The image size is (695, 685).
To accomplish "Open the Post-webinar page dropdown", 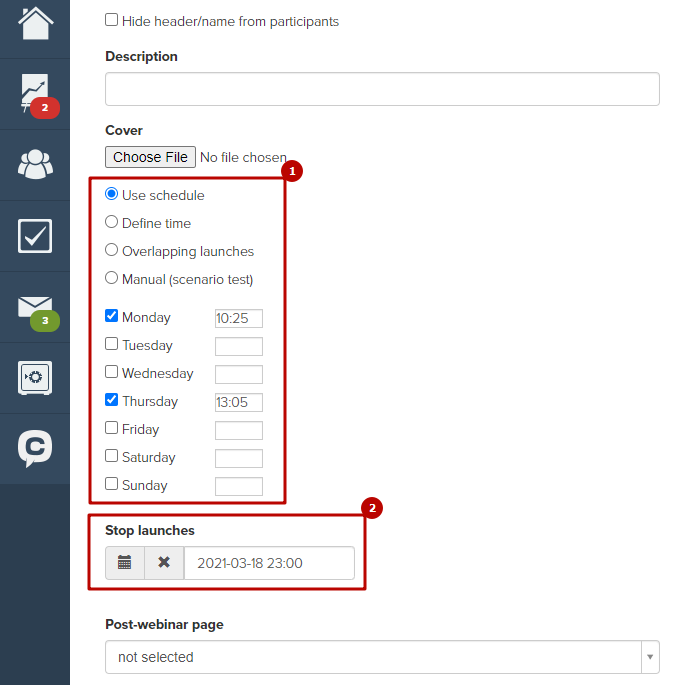I will pos(382,657).
